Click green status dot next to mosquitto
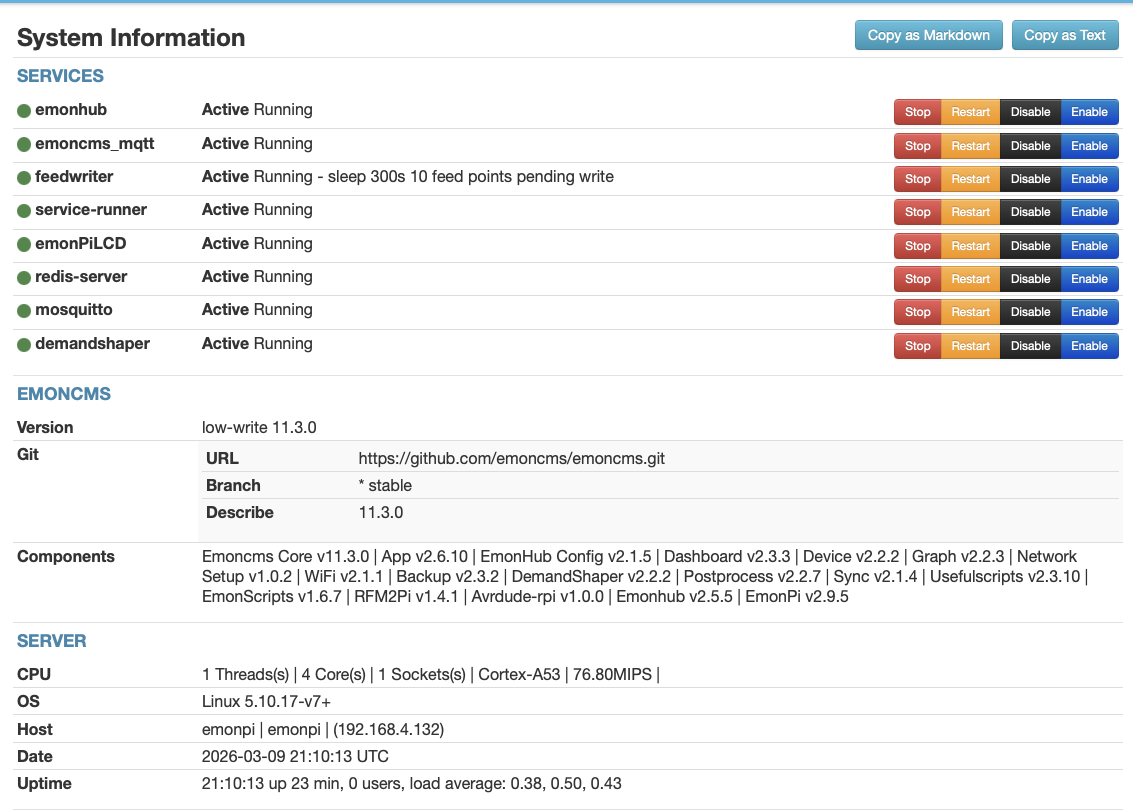1133x811 pixels. tap(24, 311)
